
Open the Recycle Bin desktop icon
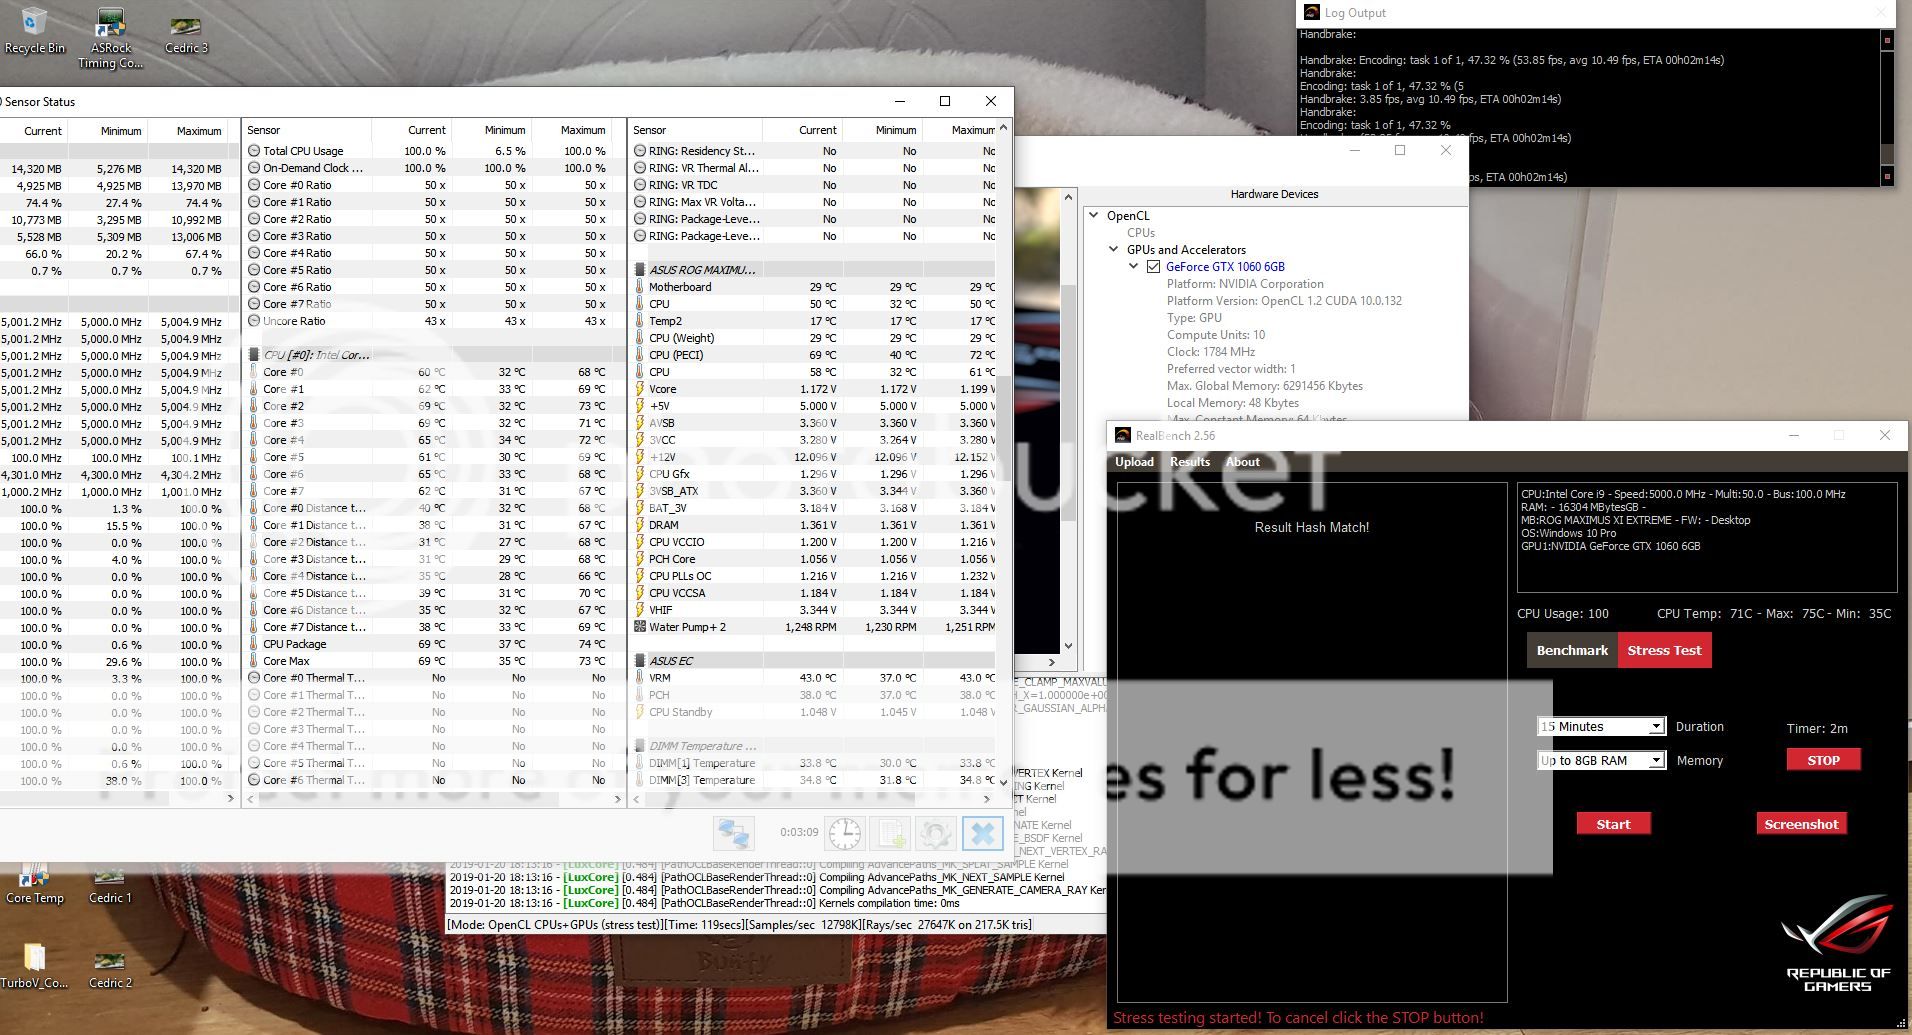pyautogui.click(x=34, y=30)
